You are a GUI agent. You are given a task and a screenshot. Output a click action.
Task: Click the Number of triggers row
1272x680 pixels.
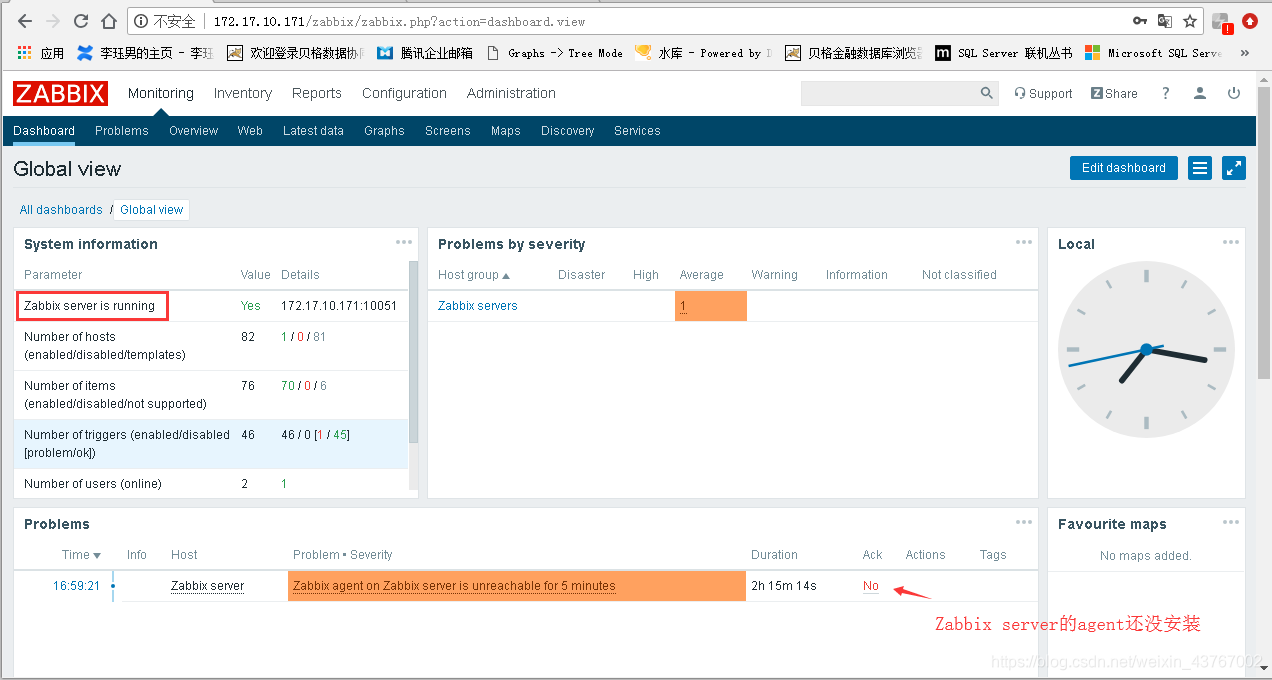pyautogui.click(x=211, y=444)
